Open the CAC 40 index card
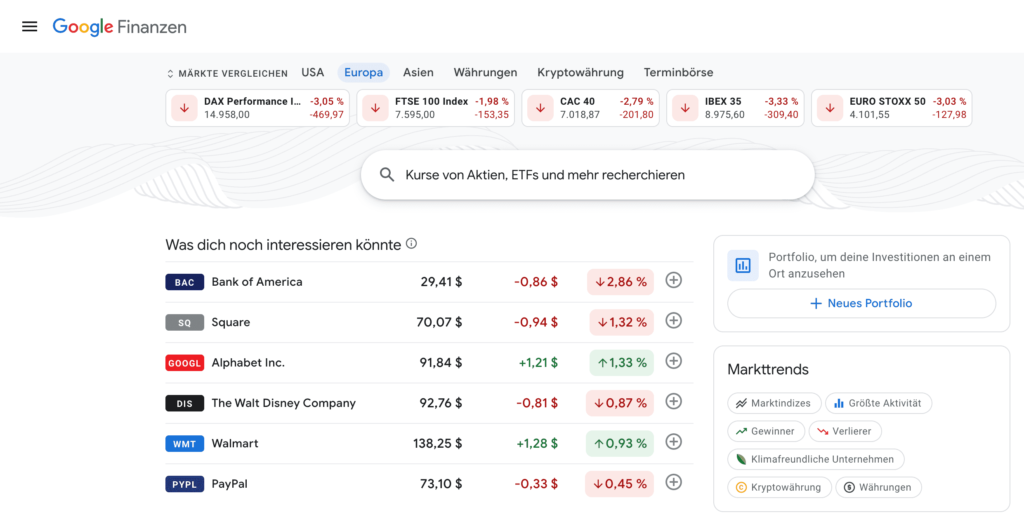1024x517 pixels. [590, 108]
